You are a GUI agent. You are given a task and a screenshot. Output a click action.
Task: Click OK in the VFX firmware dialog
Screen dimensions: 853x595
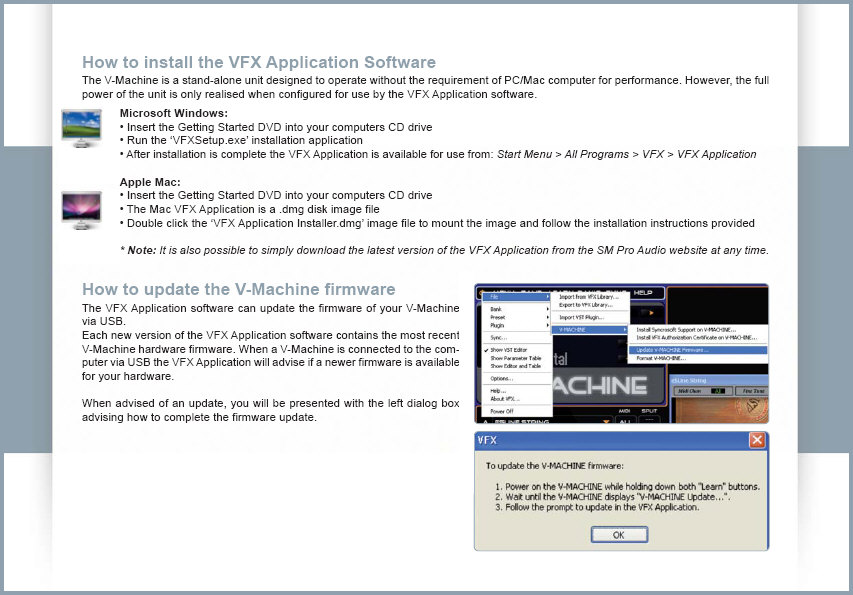(x=619, y=535)
